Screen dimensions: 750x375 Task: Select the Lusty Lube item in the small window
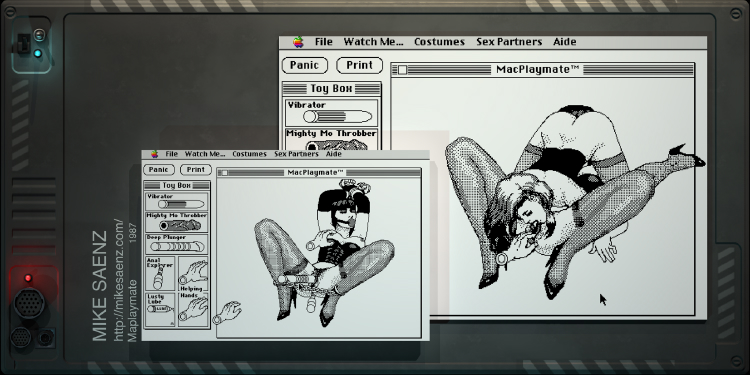[160, 309]
